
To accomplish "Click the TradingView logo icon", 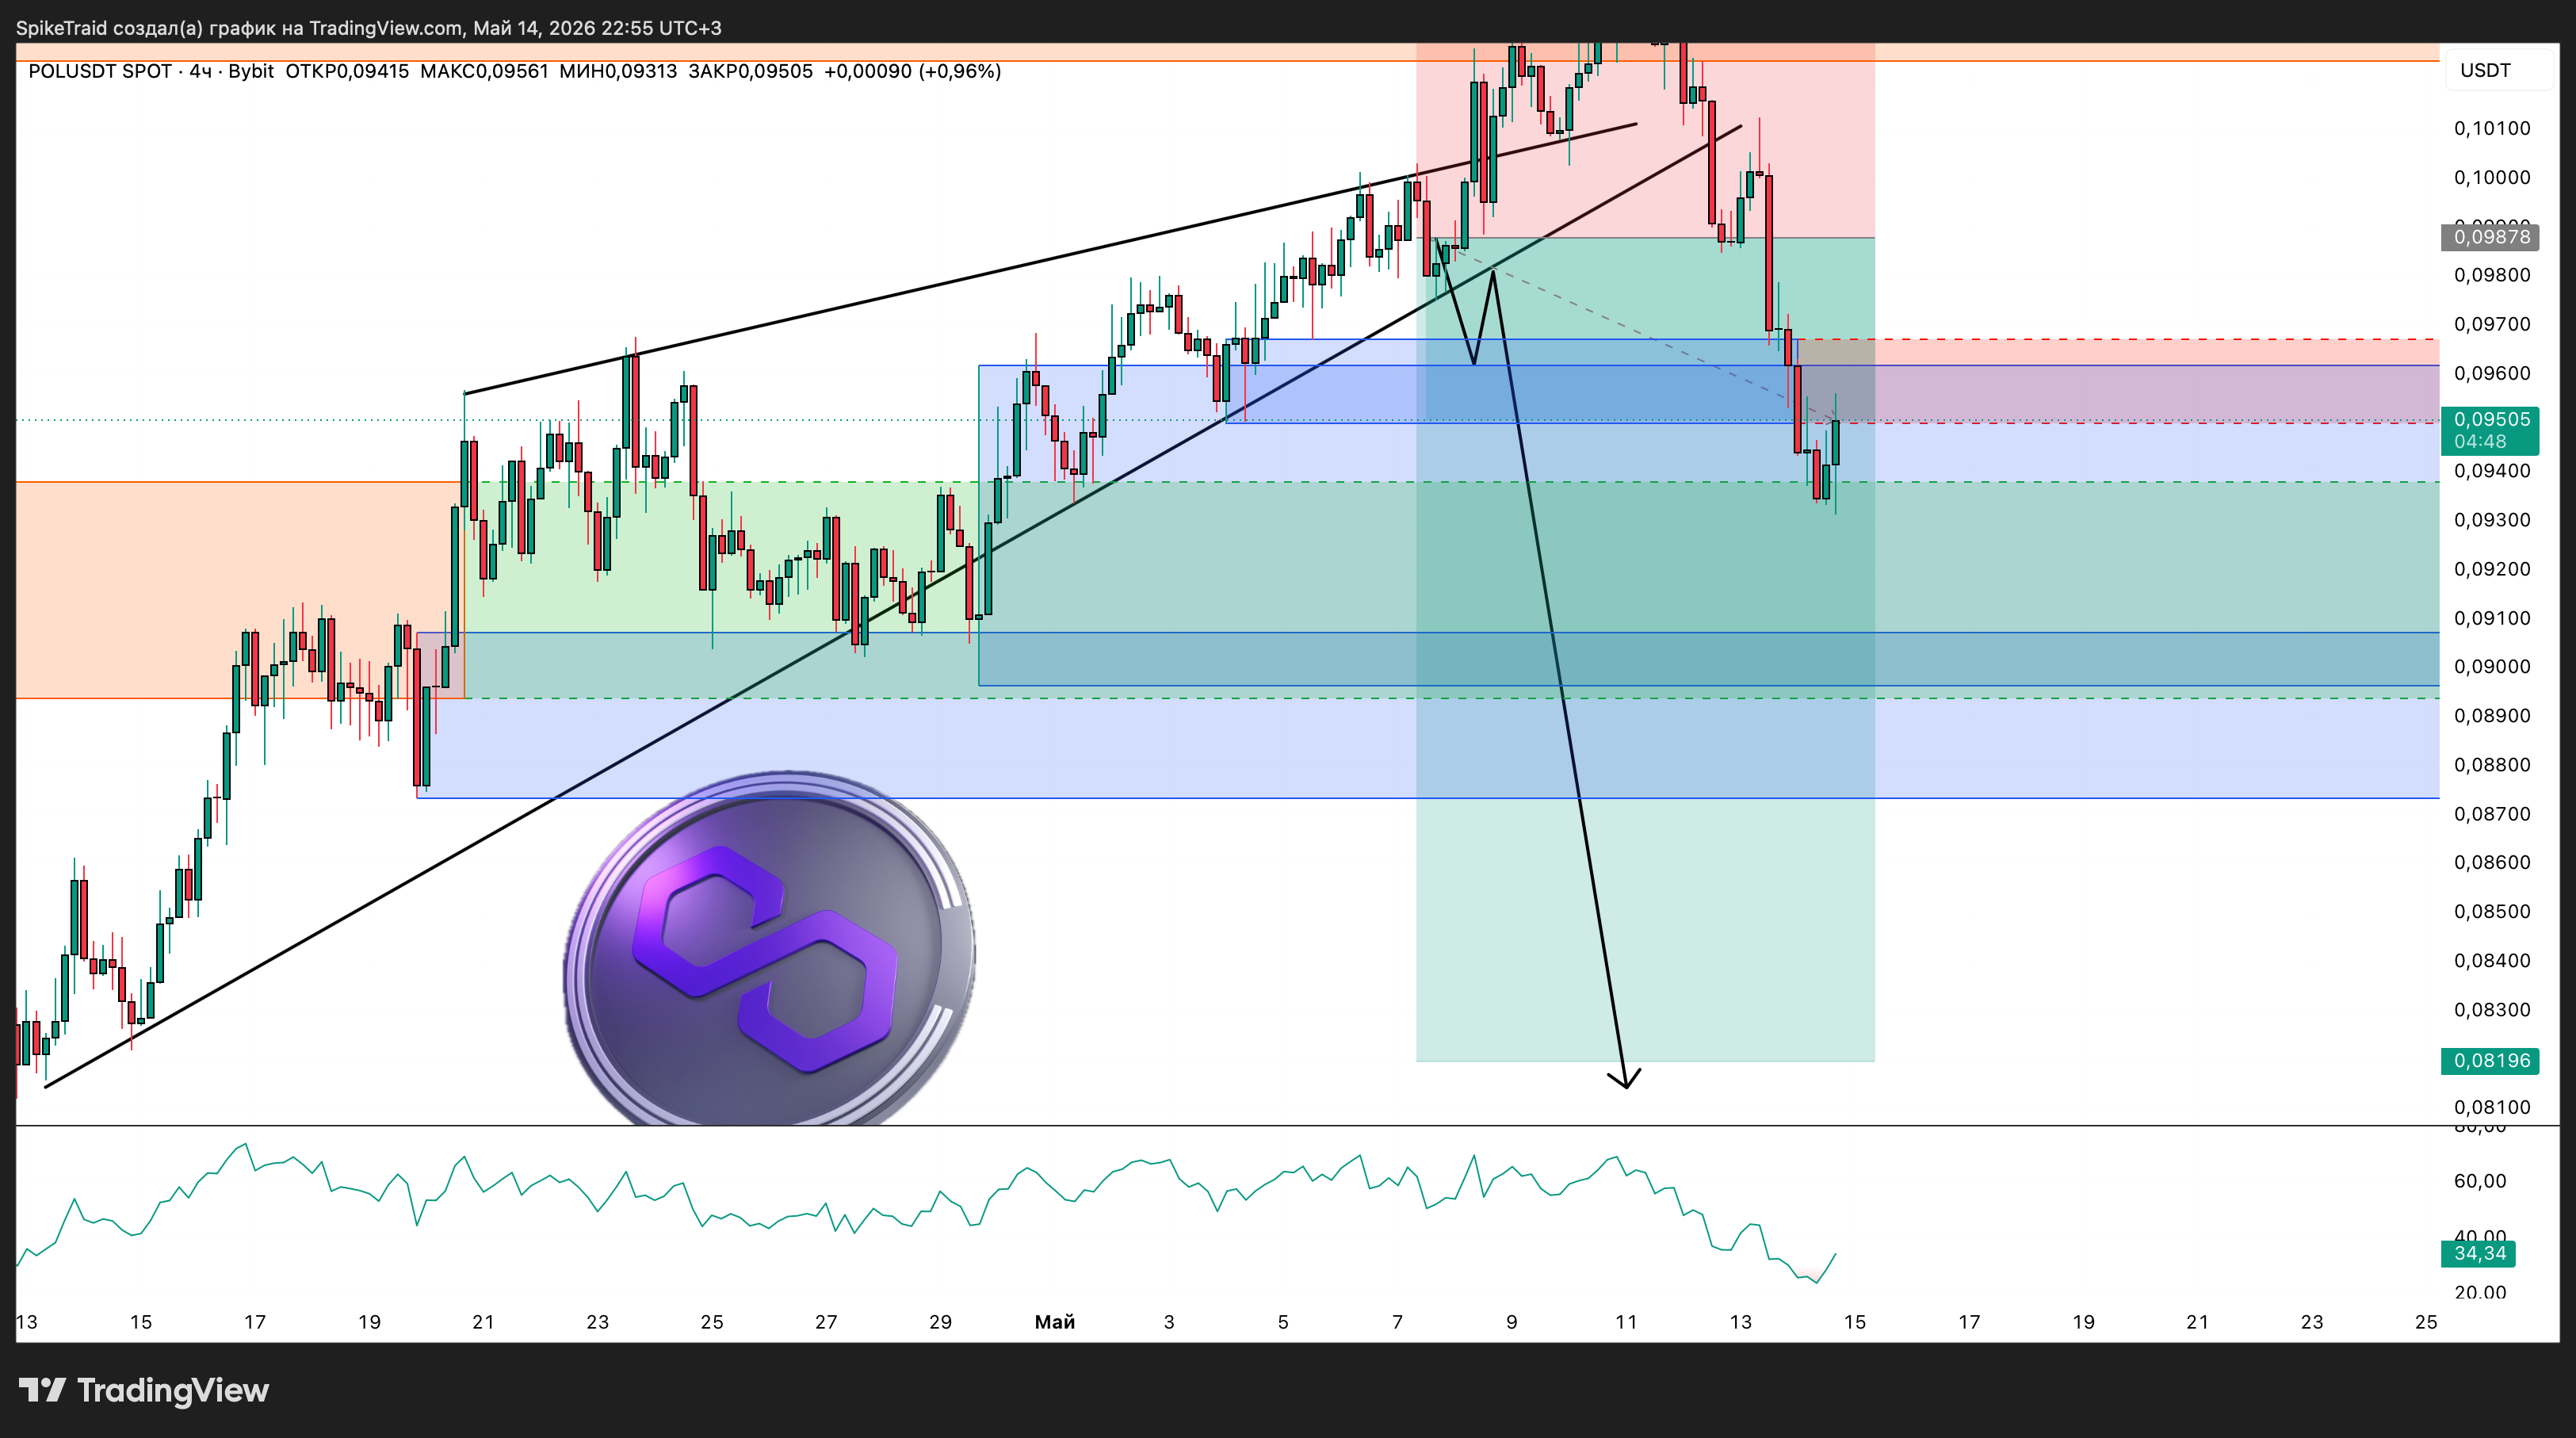I will (42, 1390).
